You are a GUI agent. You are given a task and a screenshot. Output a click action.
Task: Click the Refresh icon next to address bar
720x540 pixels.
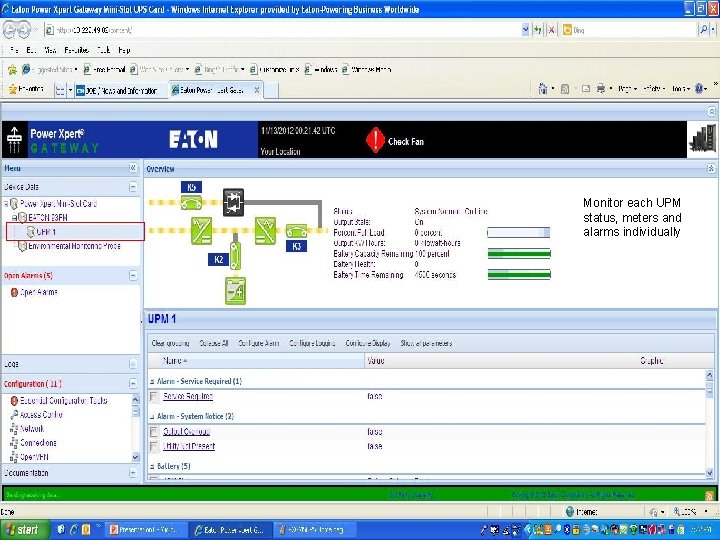point(538,30)
